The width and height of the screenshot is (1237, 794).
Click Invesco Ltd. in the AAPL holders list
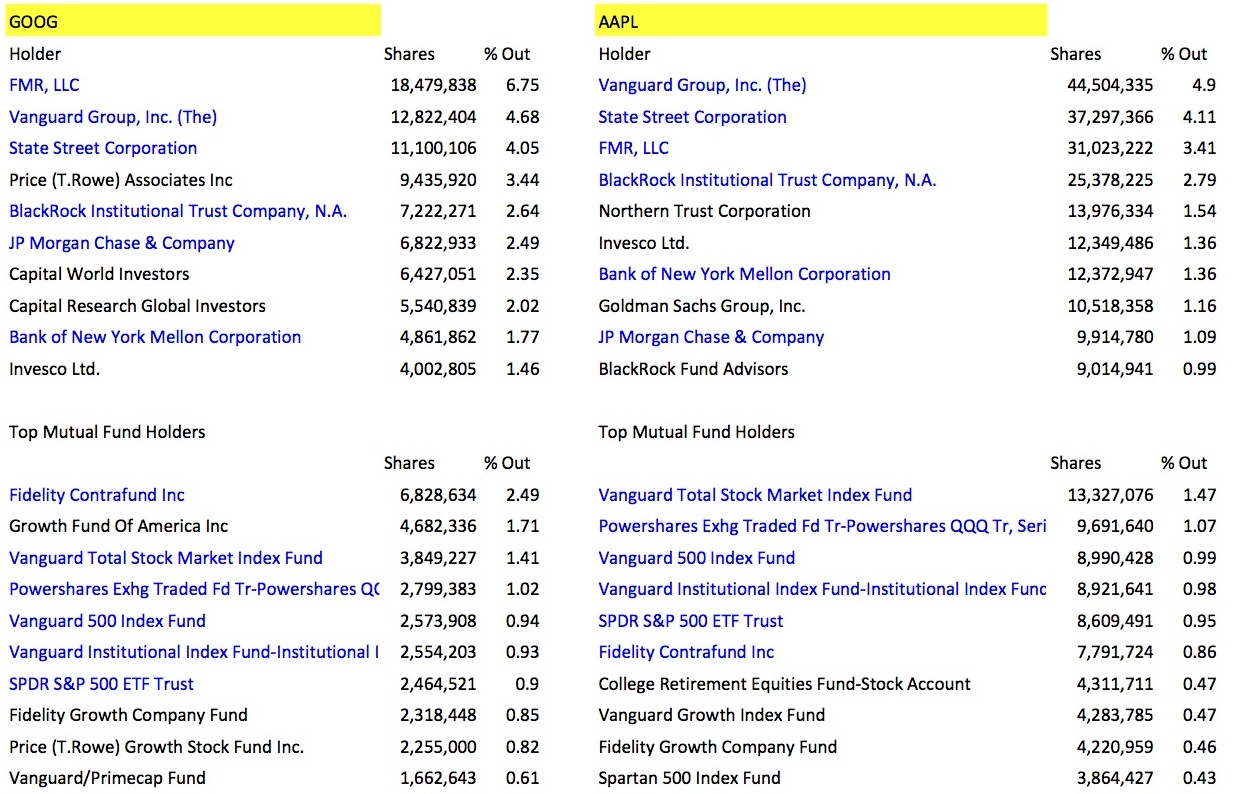[644, 243]
